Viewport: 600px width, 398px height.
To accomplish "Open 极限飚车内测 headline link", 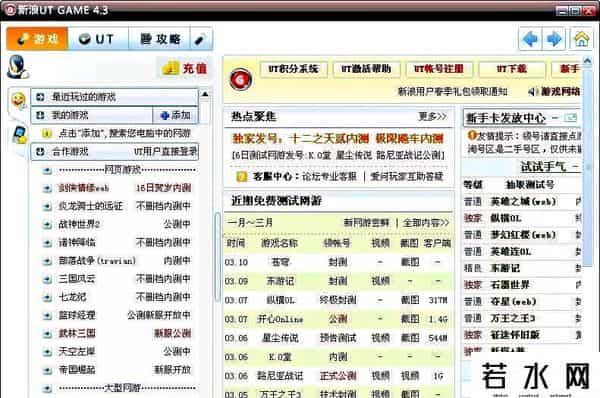I will pyautogui.click(x=409, y=138).
